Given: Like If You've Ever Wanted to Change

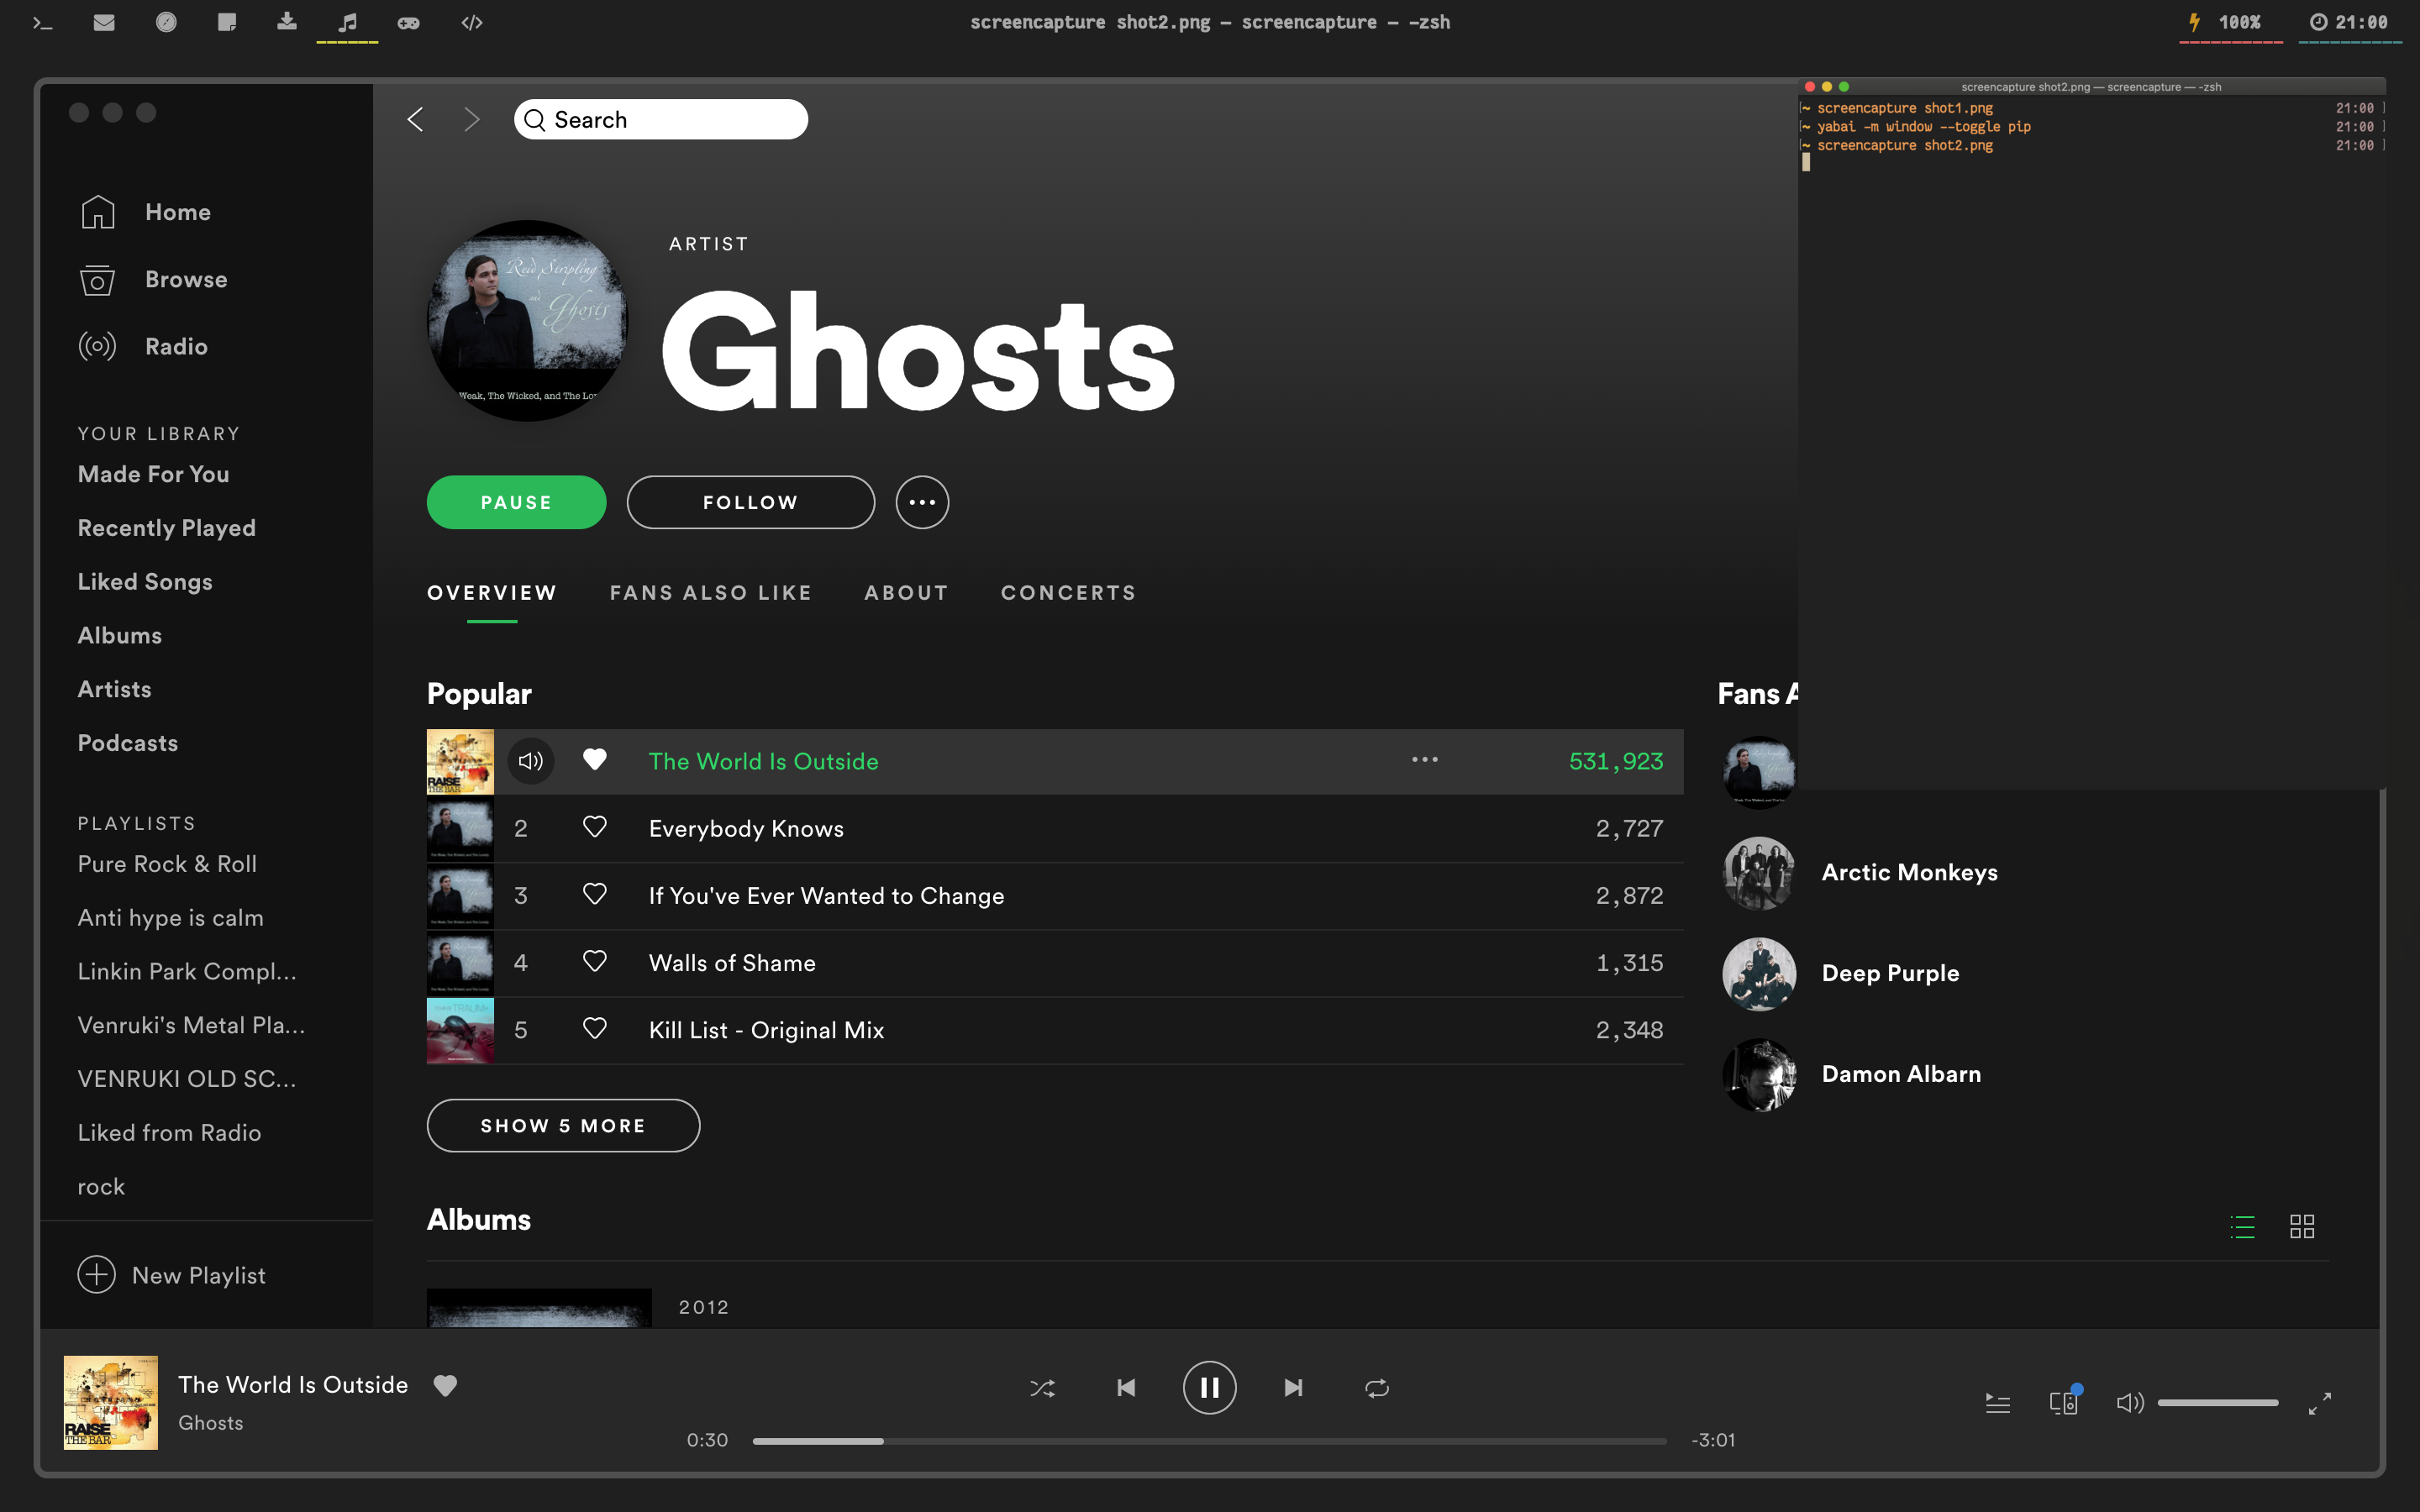Looking at the screenshot, I should pyautogui.click(x=595, y=894).
